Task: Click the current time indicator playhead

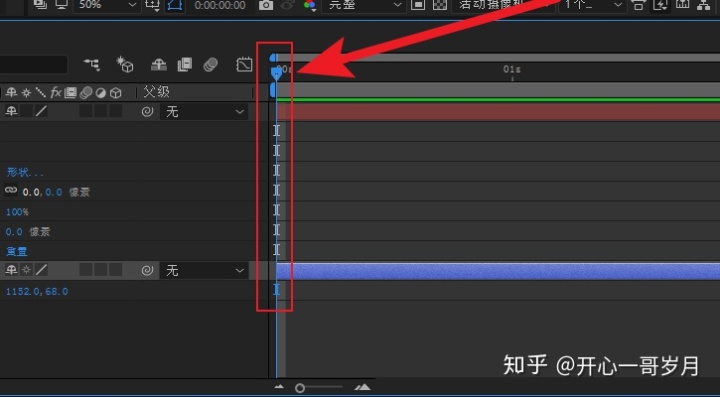Action: coord(276,73)
